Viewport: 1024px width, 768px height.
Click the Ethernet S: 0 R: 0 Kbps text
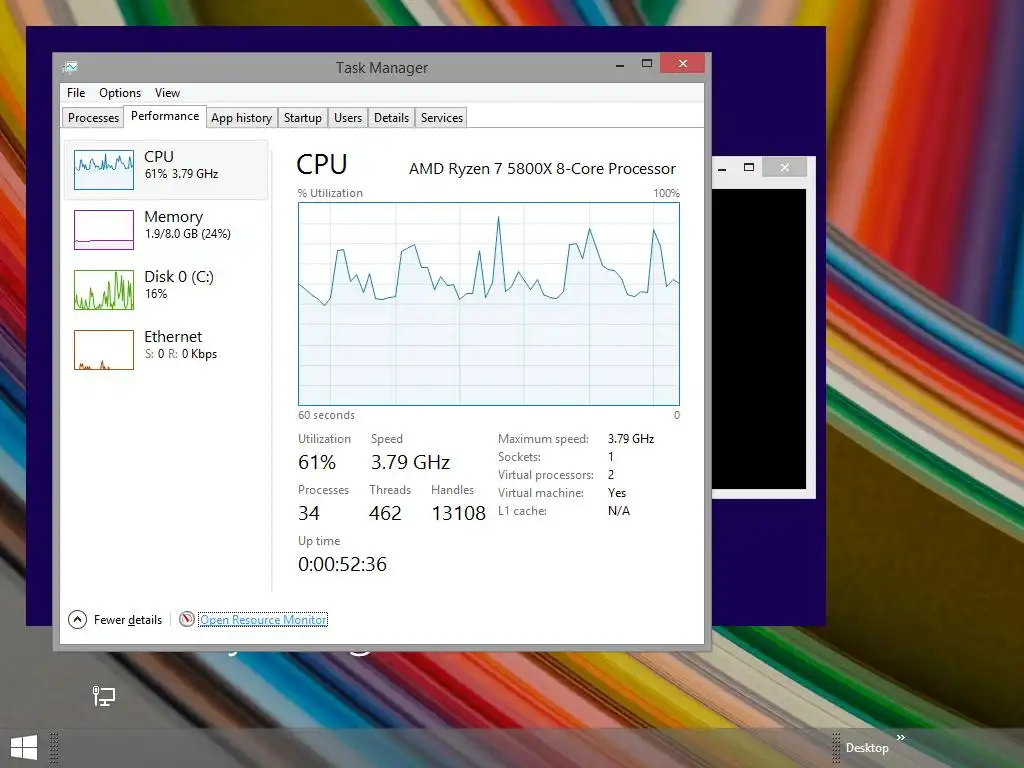[181, 354]
